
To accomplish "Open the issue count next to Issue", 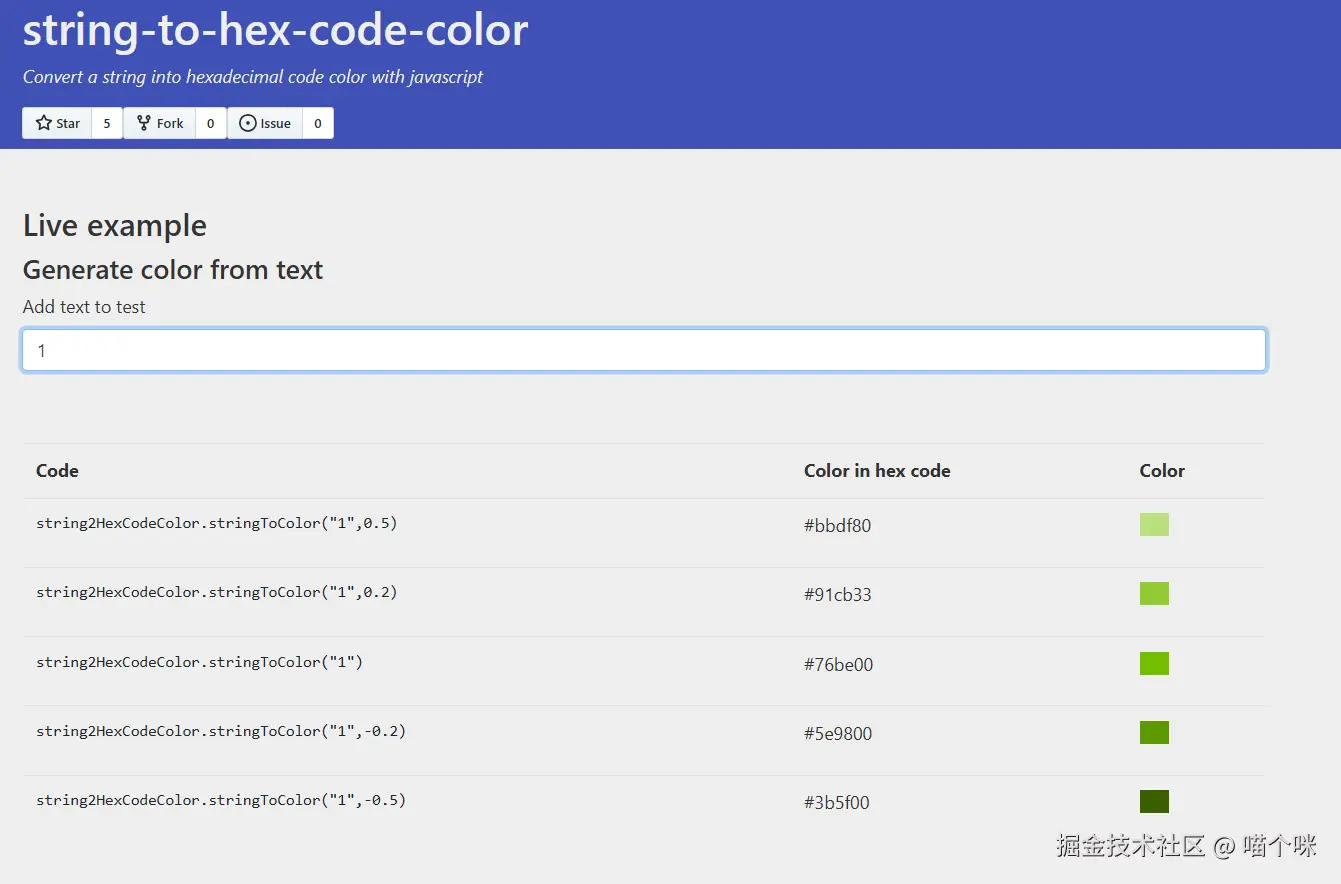I will [x=318, y=123].
